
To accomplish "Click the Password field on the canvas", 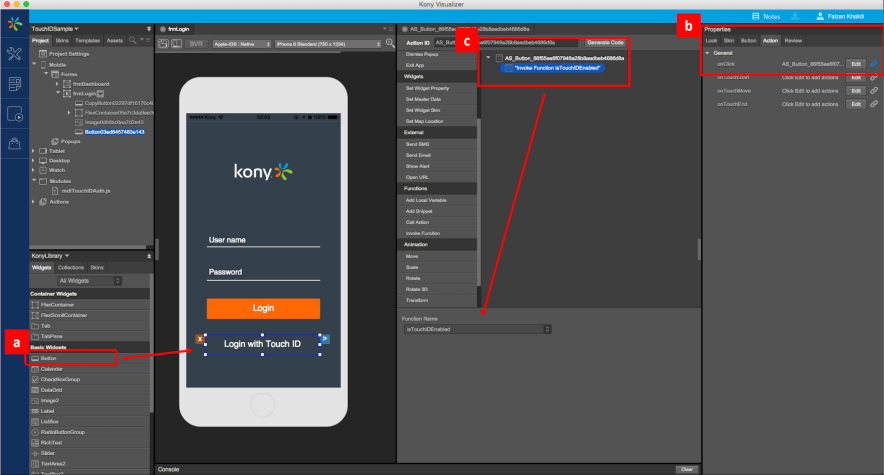I will tap(263, 272).
